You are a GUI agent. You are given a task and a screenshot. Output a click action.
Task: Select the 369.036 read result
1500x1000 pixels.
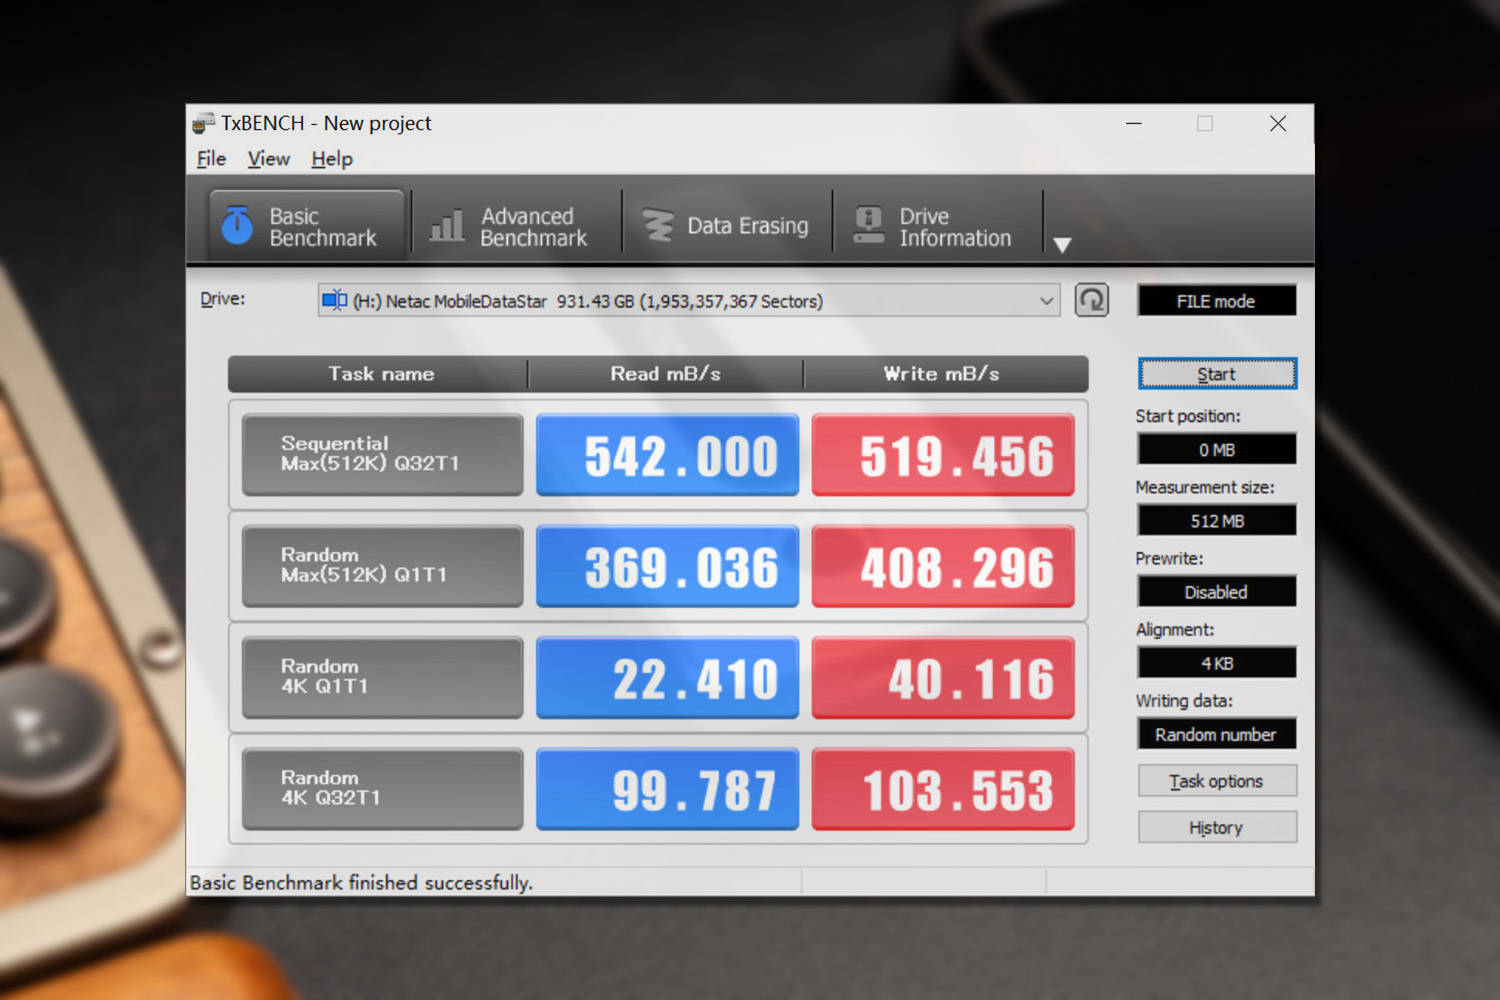click(668, 566)
